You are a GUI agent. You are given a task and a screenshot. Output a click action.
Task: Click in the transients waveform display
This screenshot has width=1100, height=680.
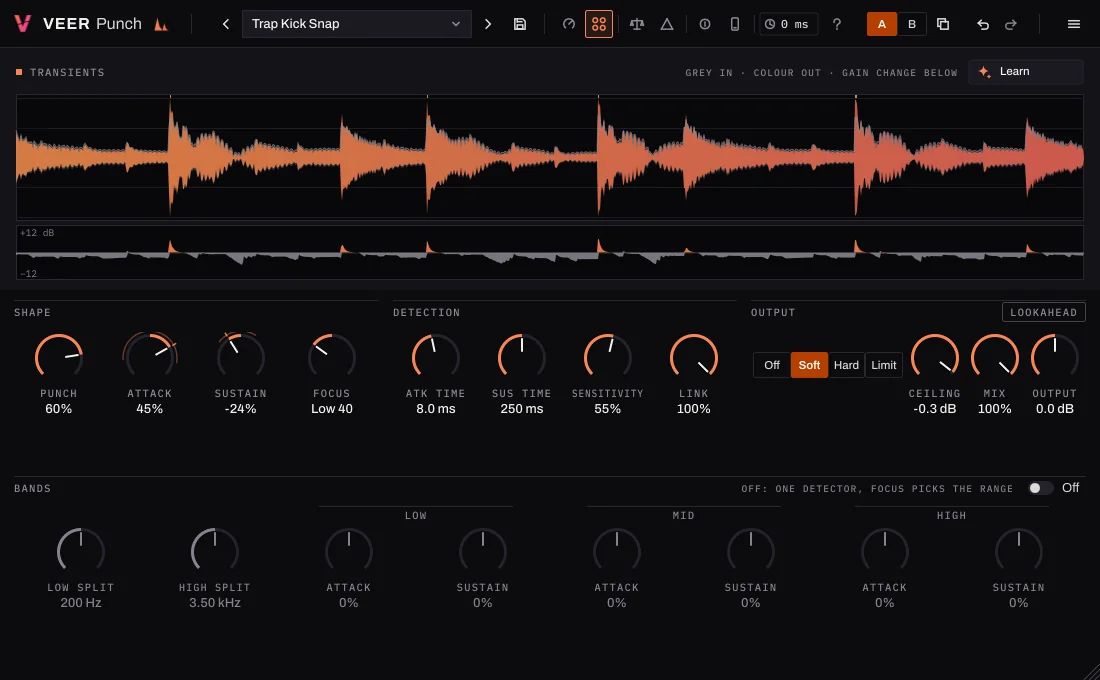point(549,156)
